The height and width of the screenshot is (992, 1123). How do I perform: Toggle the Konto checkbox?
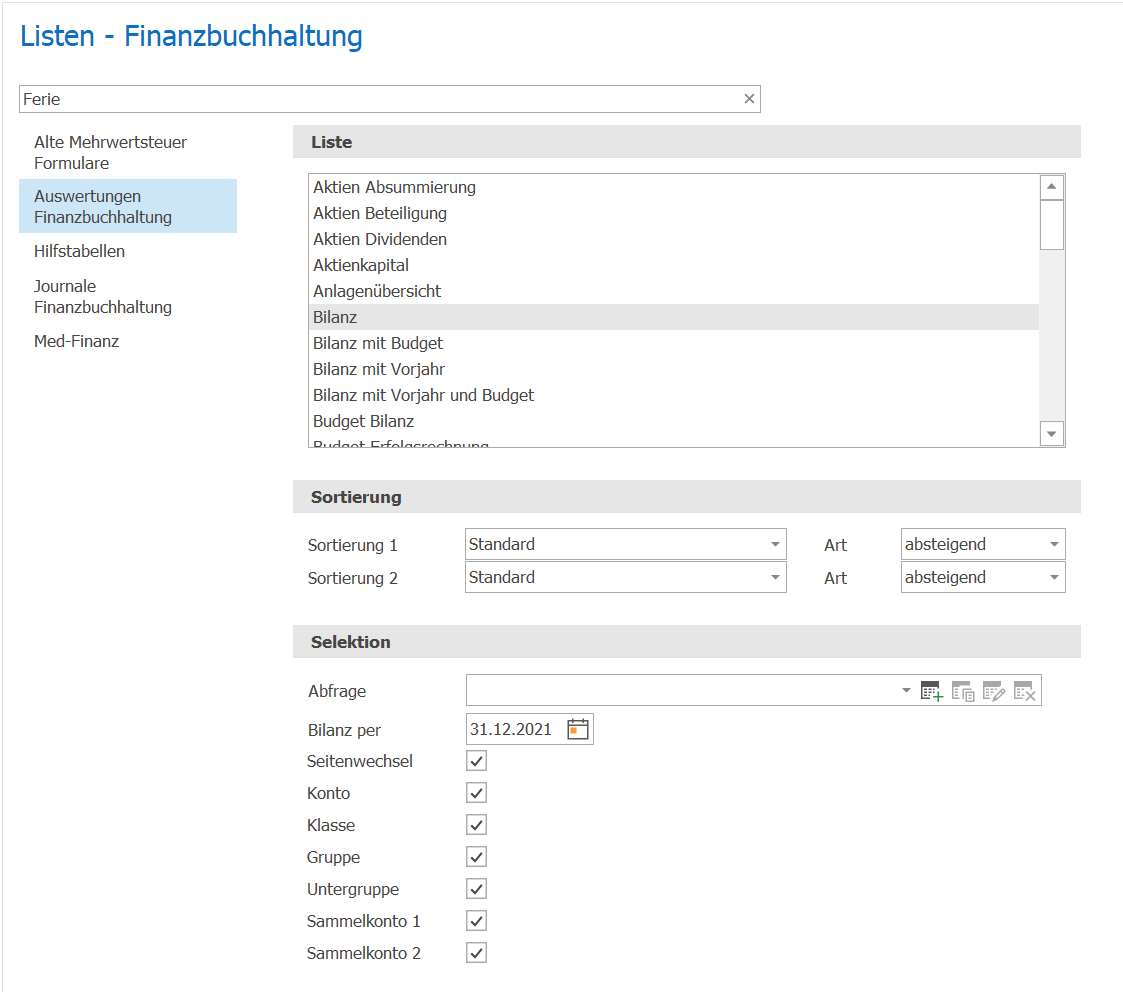(476, 793)
